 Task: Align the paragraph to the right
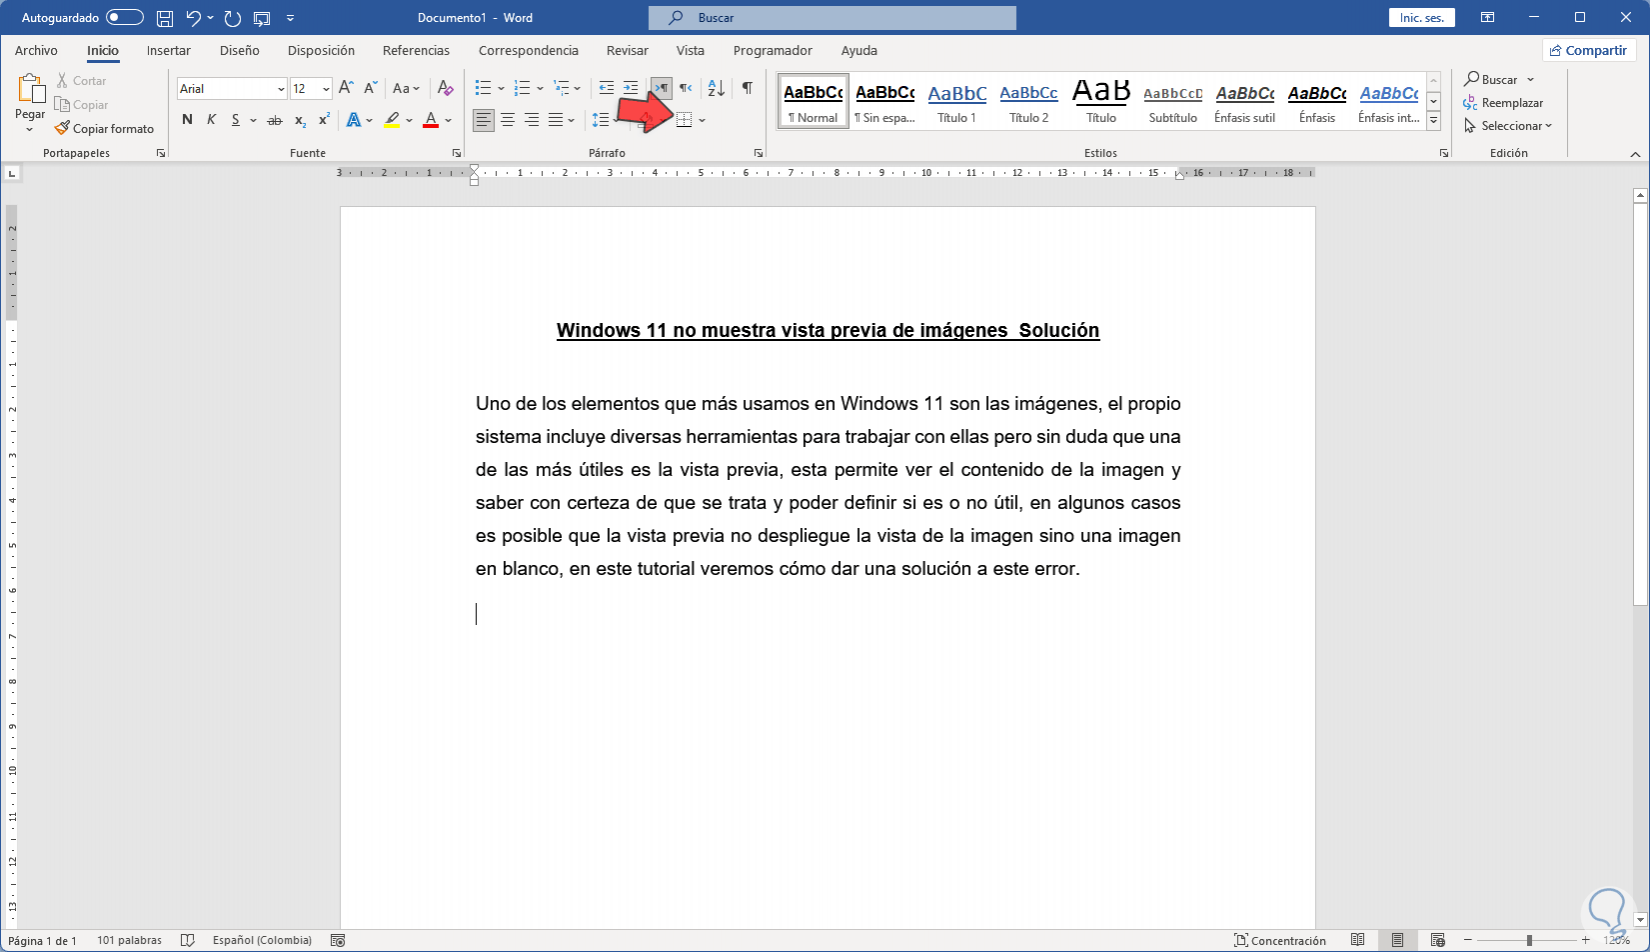(532, 120)
